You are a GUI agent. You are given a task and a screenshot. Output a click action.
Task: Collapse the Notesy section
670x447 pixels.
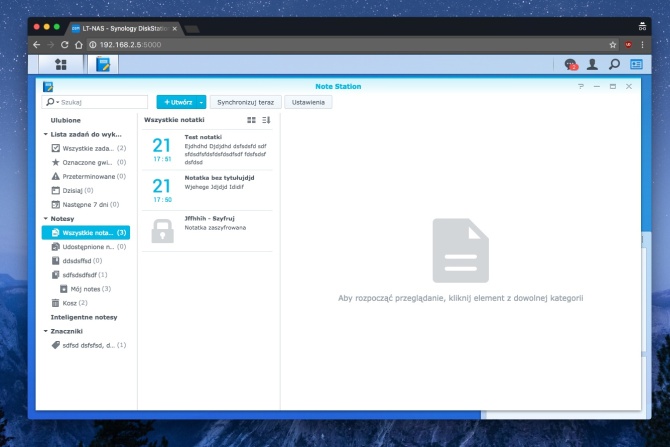pyautogui.click(x=46, y=218)
